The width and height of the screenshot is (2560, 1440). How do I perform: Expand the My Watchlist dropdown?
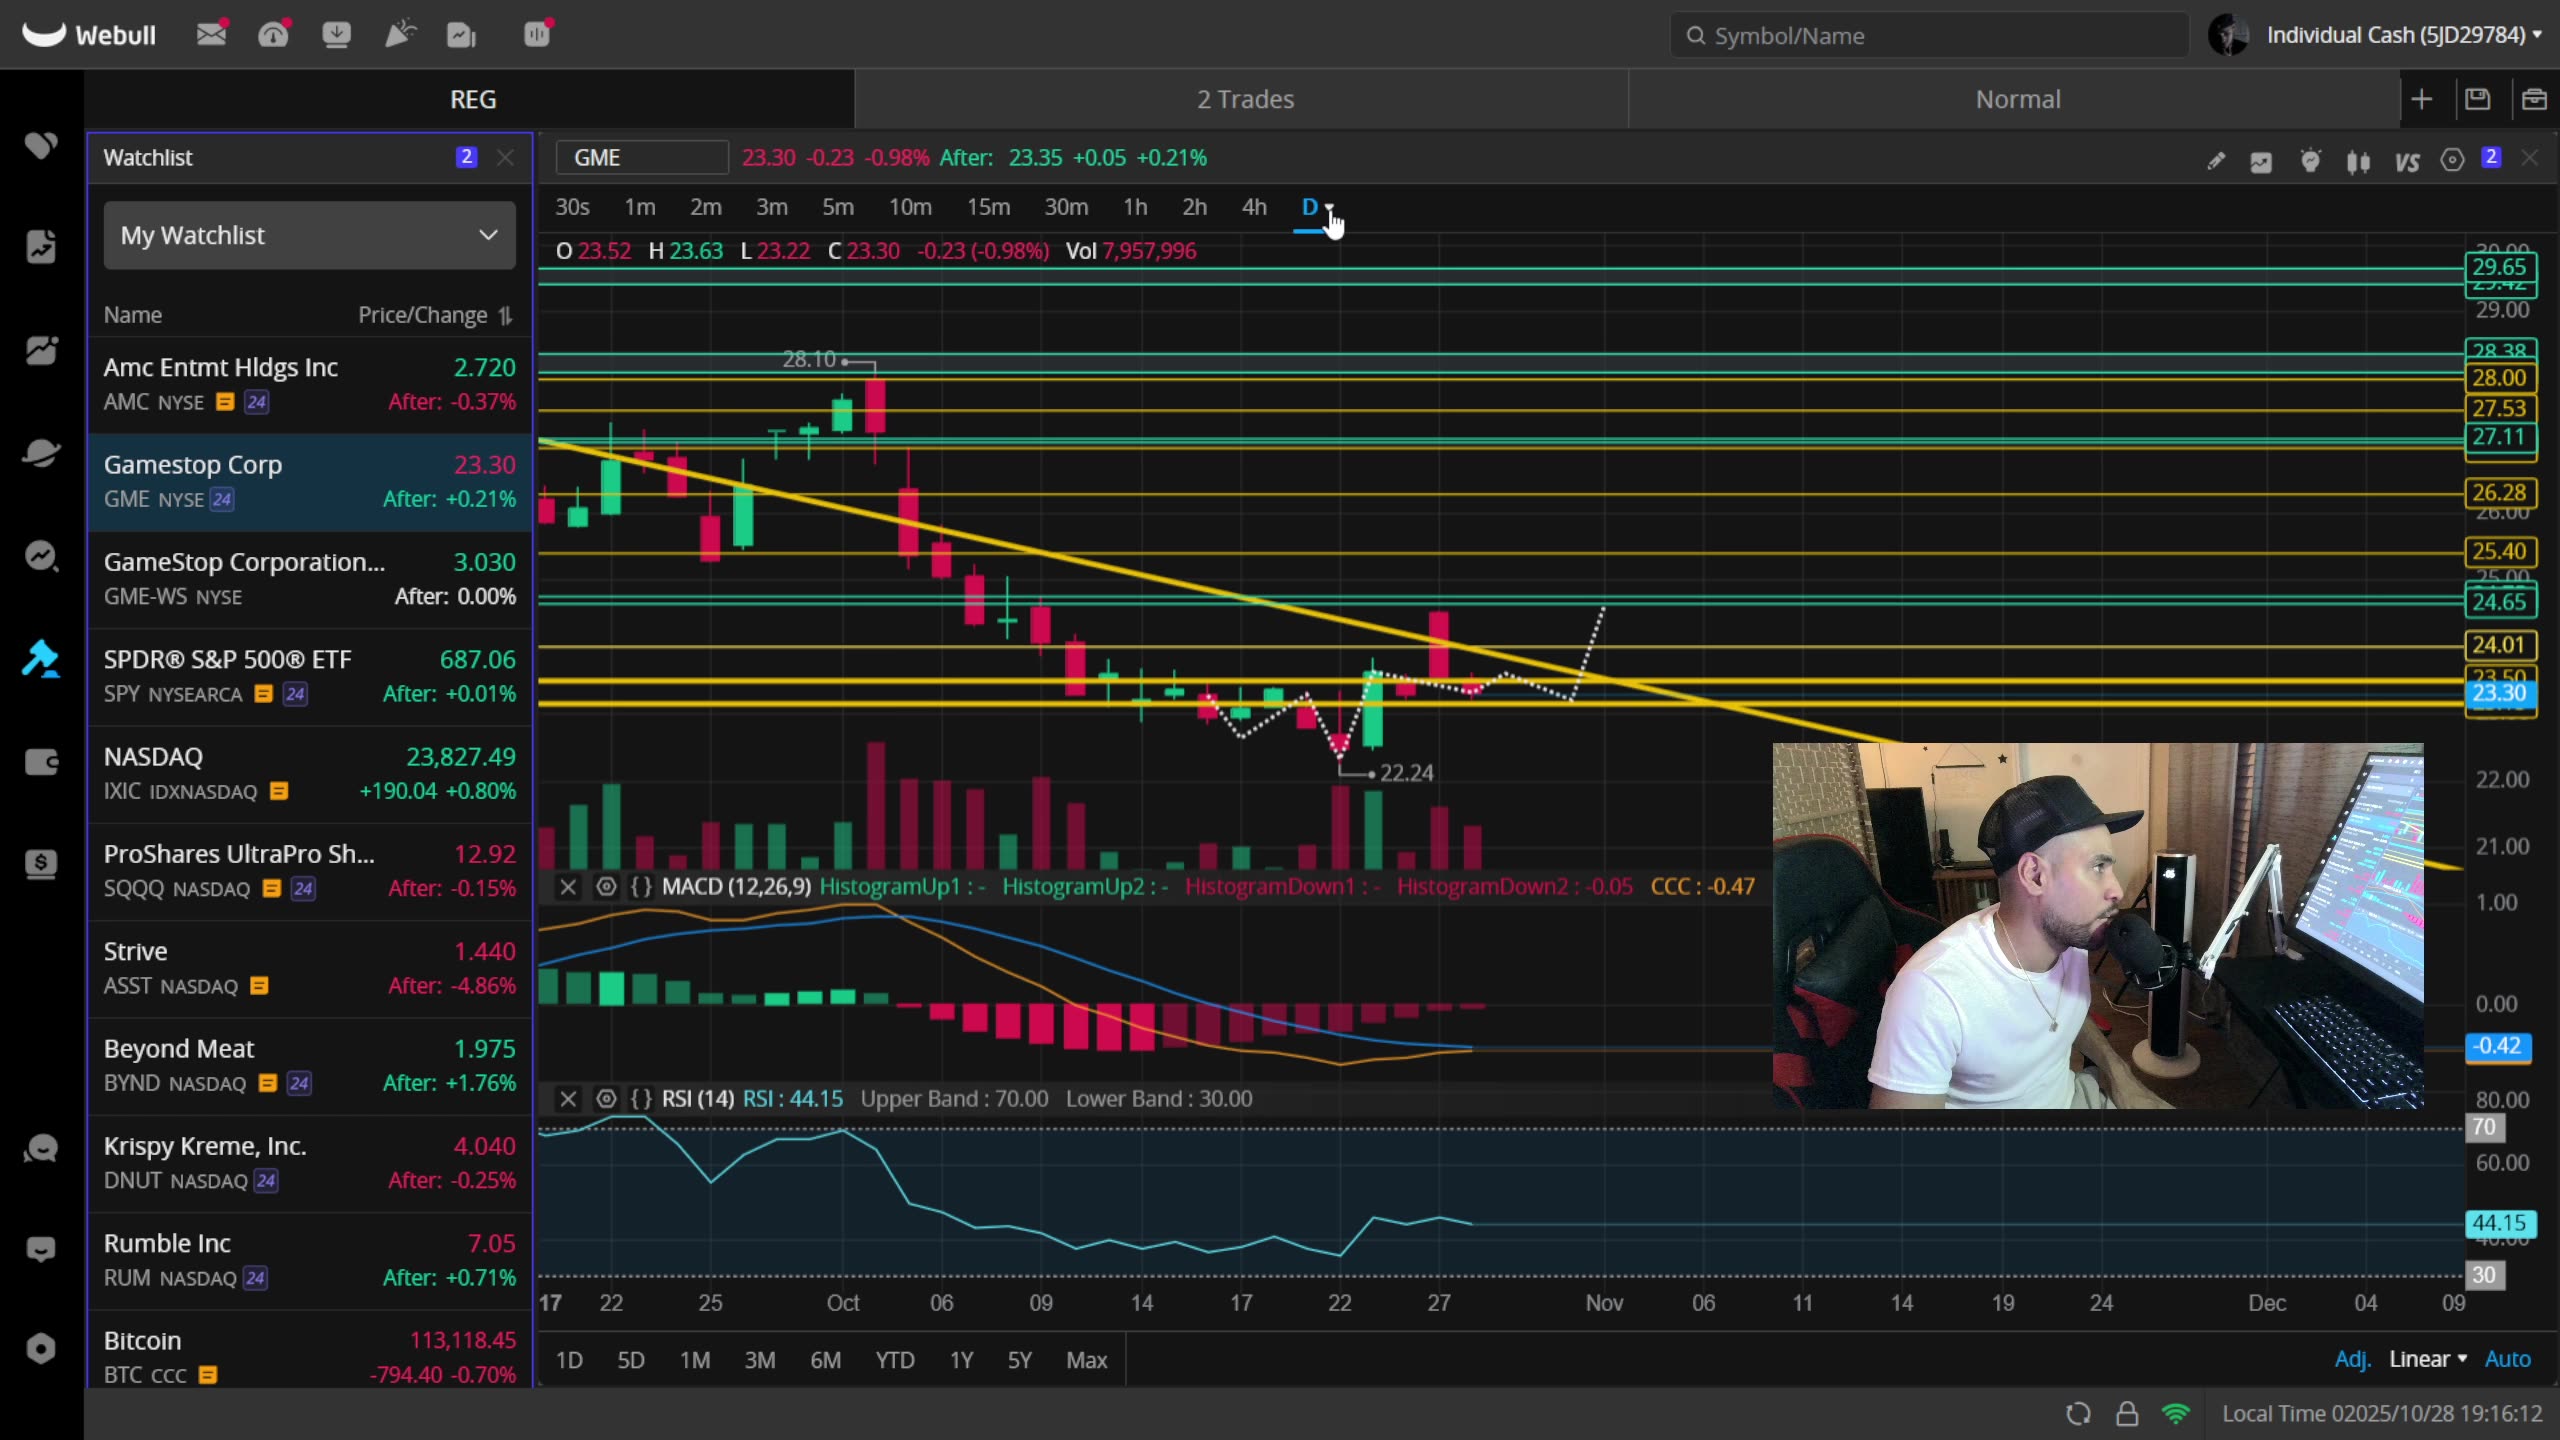click(x=310, y=236)
